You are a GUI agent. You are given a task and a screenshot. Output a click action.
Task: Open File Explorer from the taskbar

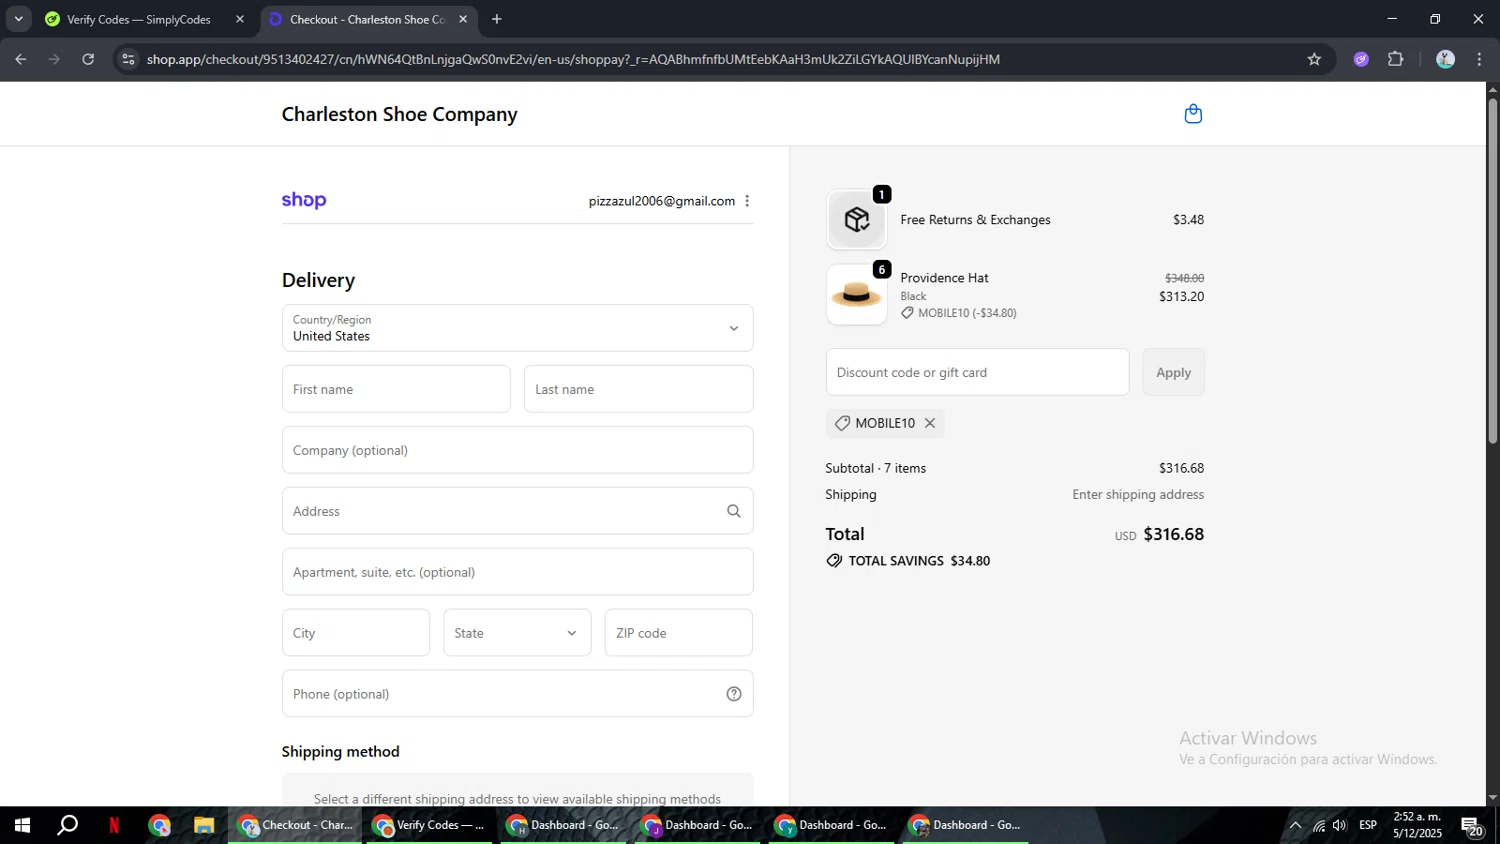(204, 826)
